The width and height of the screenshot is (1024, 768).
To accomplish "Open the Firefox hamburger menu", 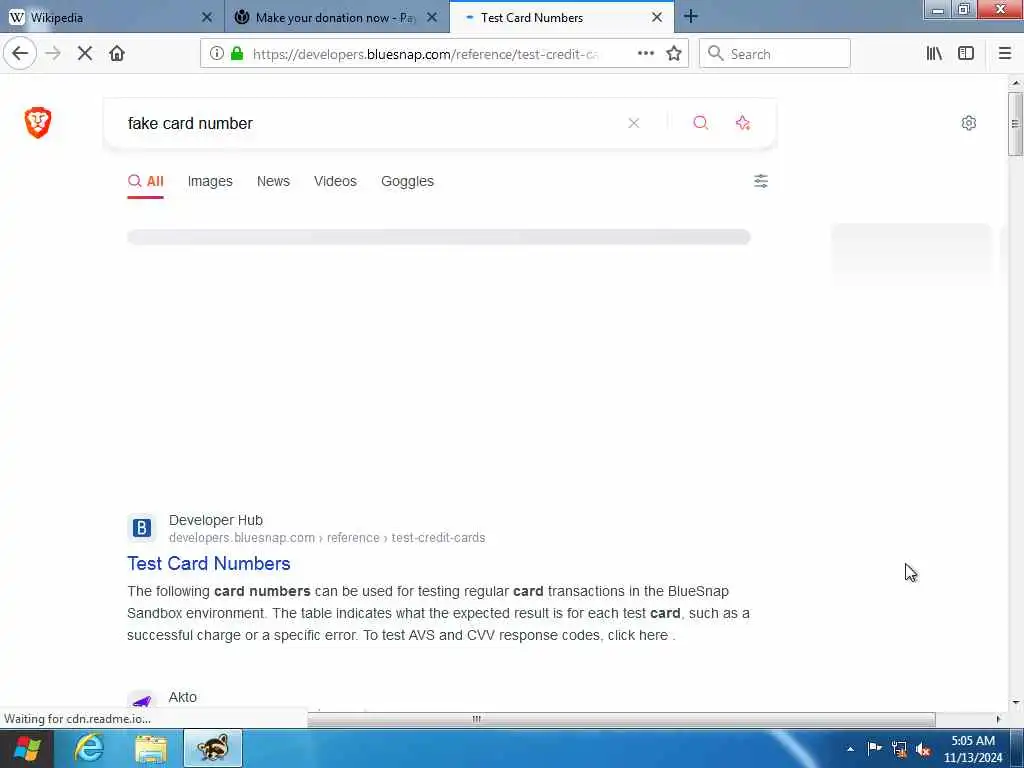I will coord(1005,54).
